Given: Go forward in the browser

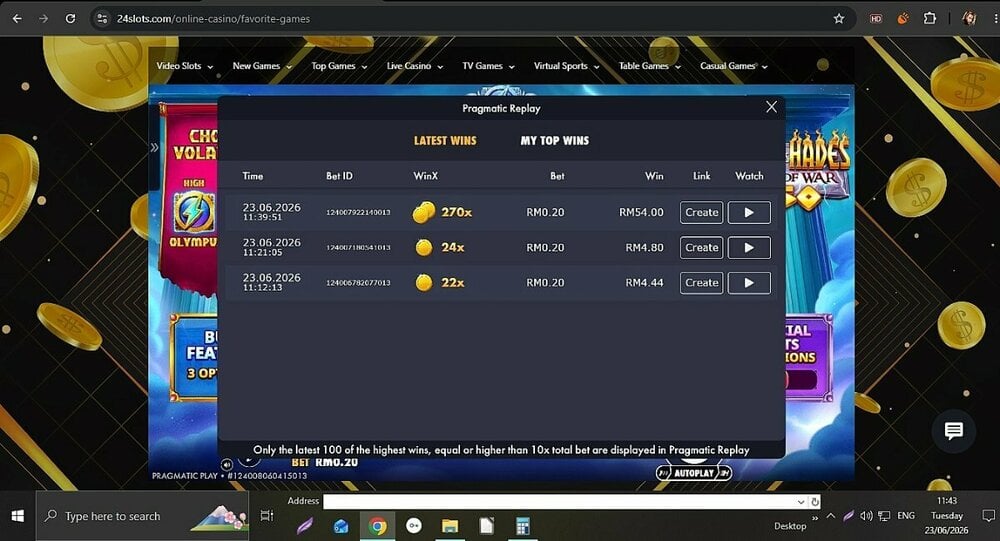Looking at the screenshot, I should pyautogui.click(x=43, y=19).
